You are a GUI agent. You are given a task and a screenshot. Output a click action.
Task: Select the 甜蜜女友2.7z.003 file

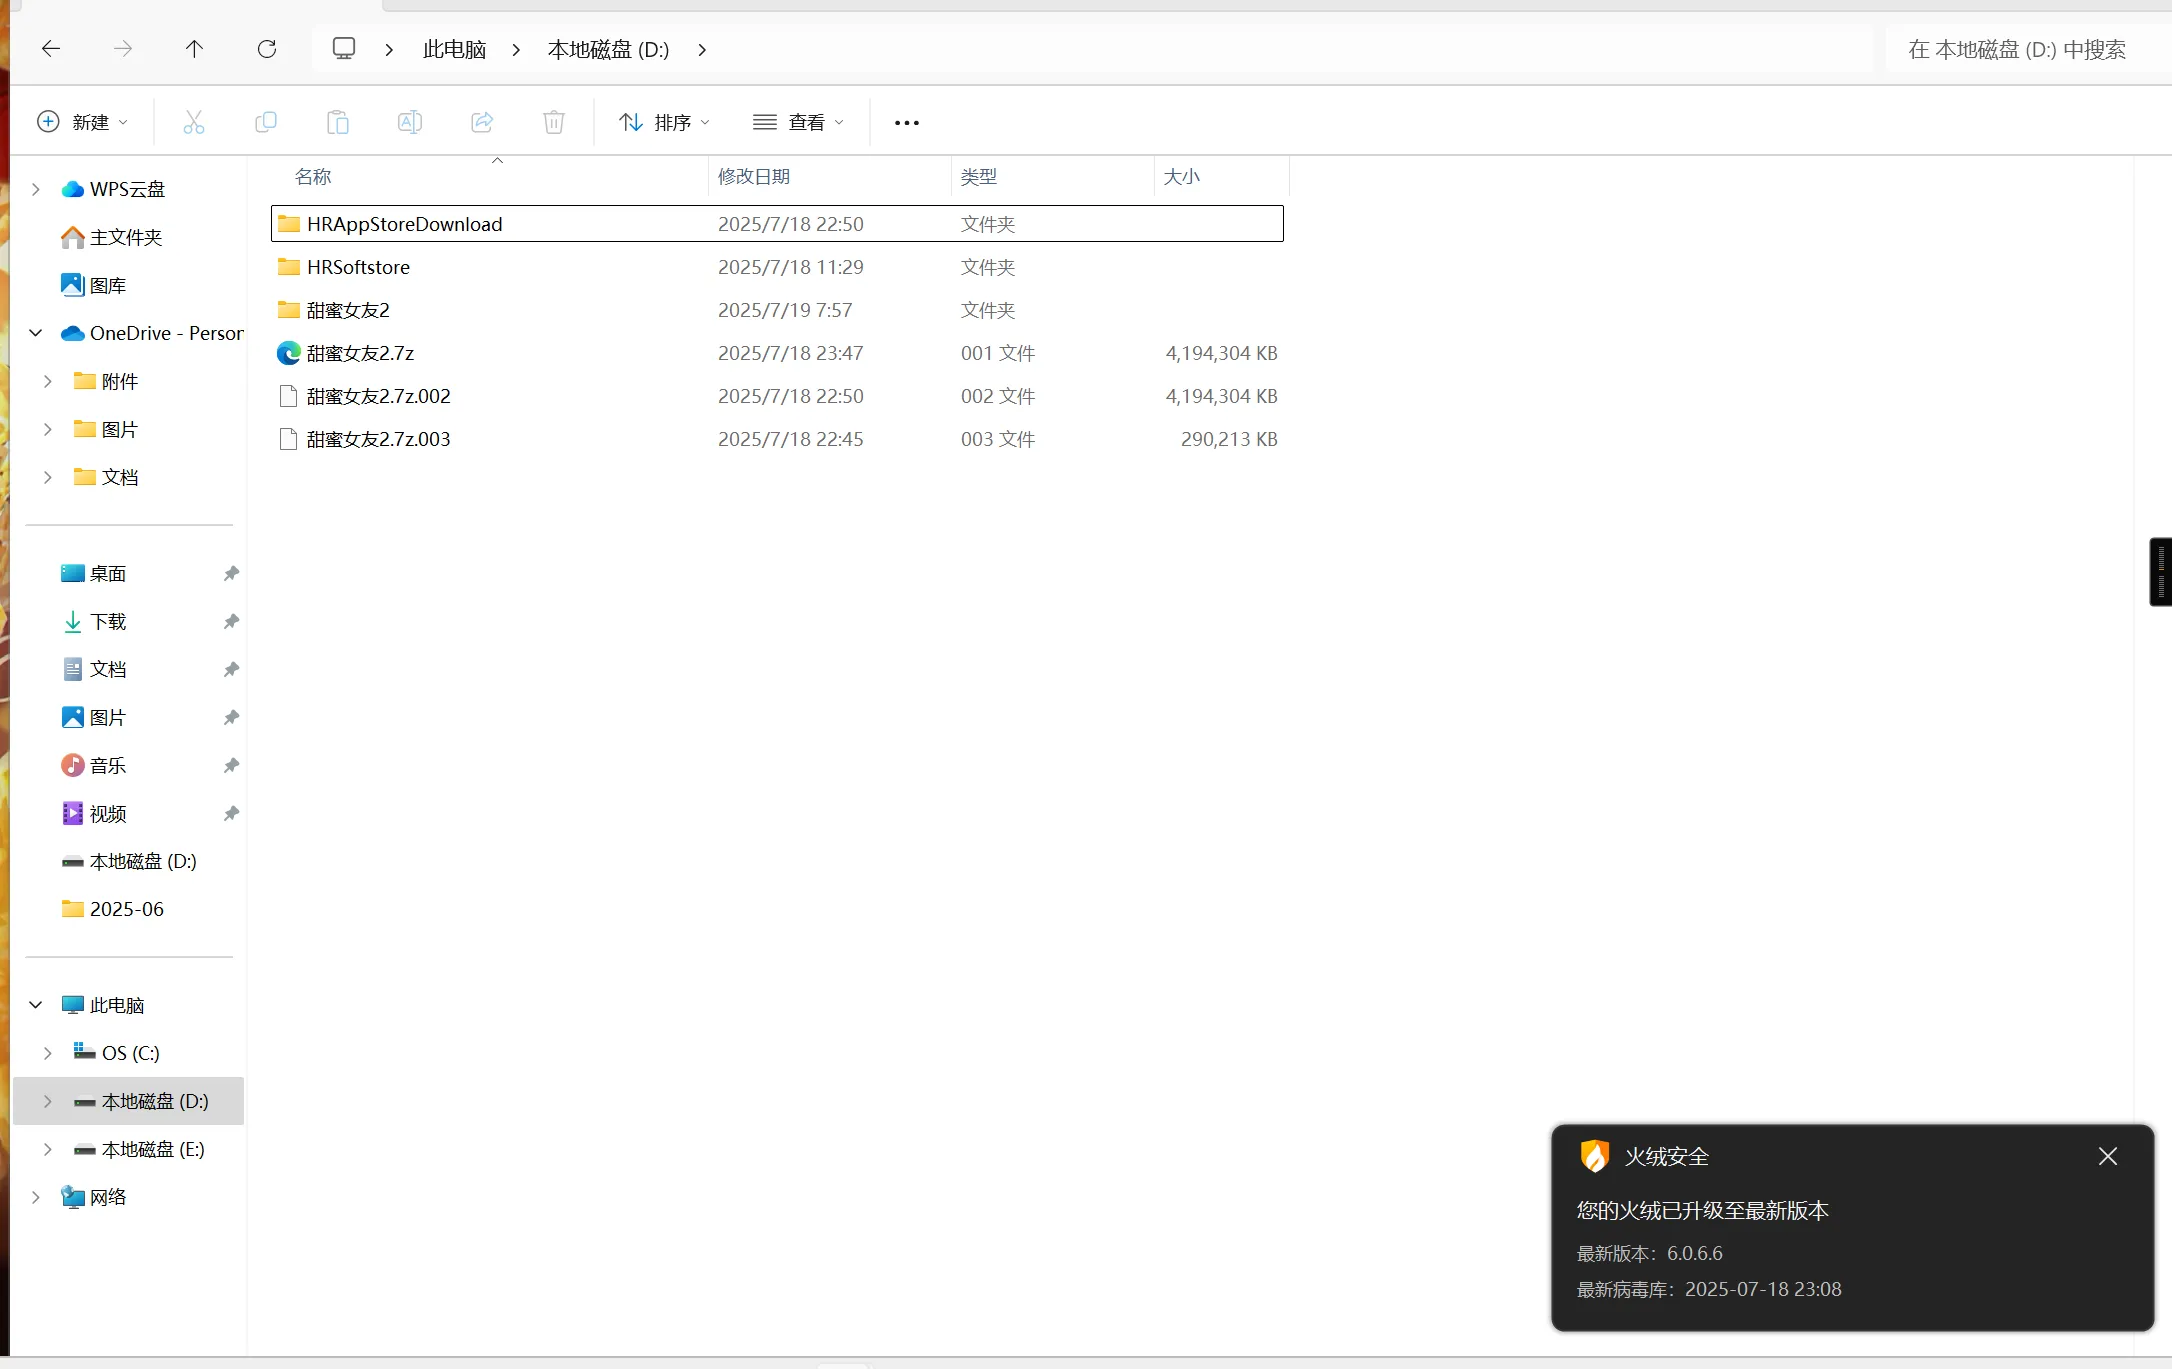coord(777,439)
